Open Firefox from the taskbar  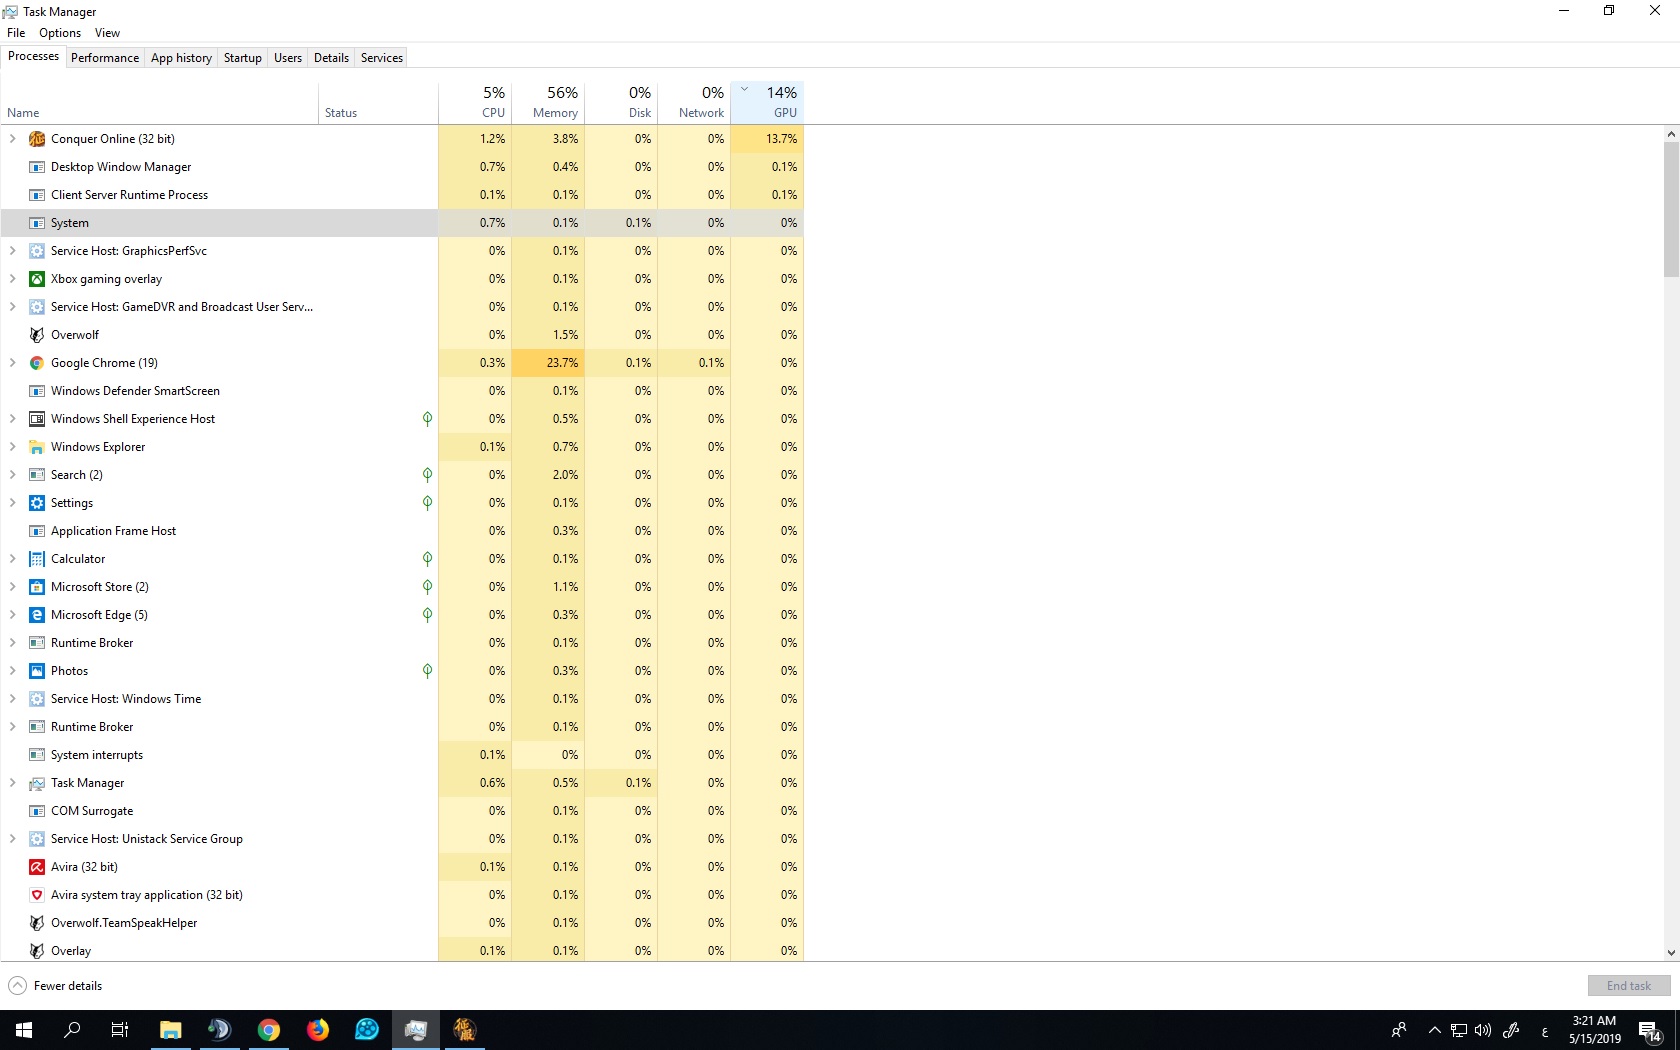[318, 1030]
